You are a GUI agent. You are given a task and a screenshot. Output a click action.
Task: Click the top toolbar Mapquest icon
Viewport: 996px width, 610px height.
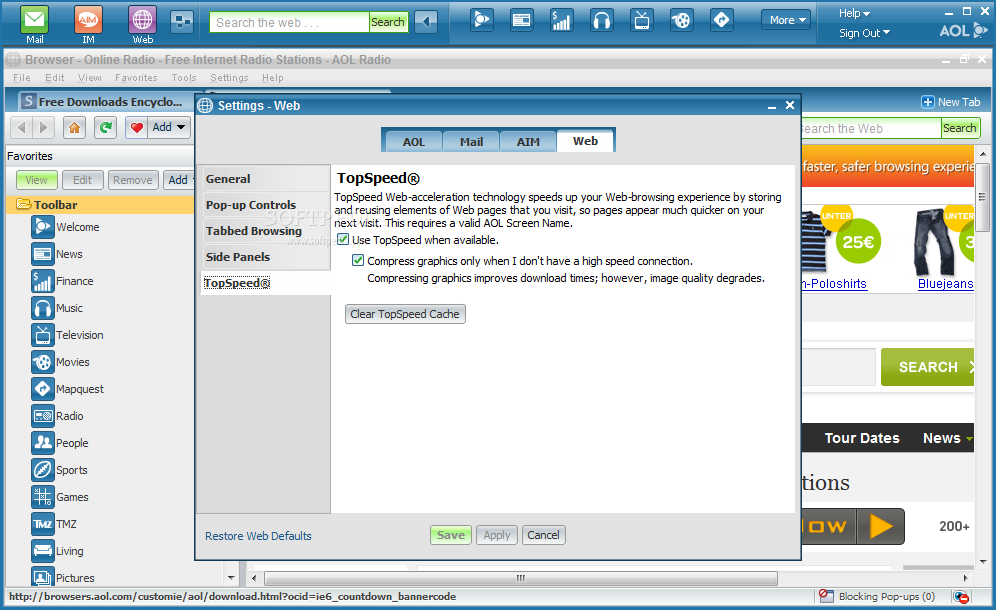[x=722, y=20]
